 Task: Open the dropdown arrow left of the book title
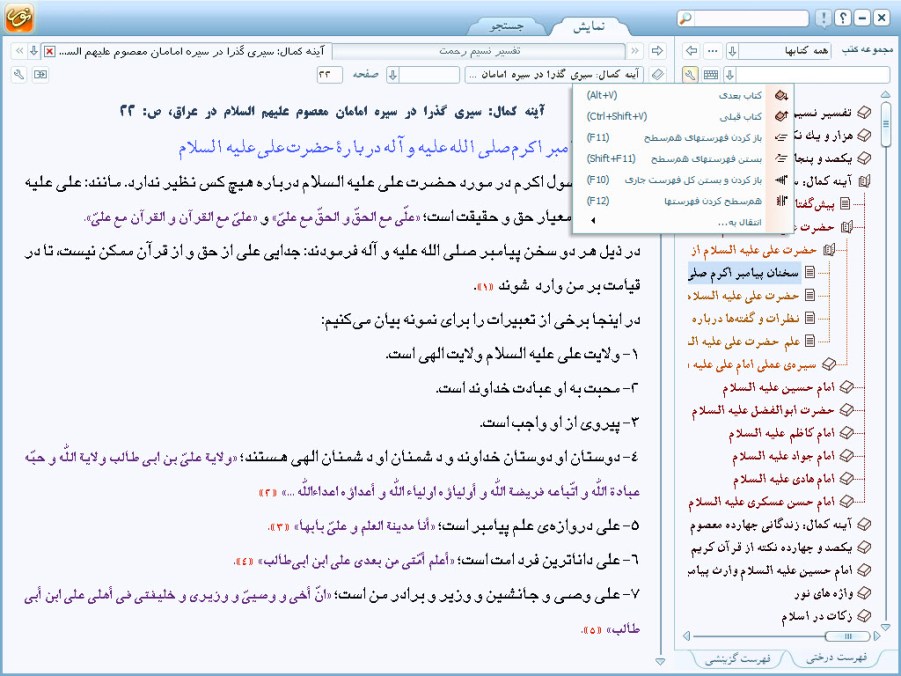tap(393, 75)
